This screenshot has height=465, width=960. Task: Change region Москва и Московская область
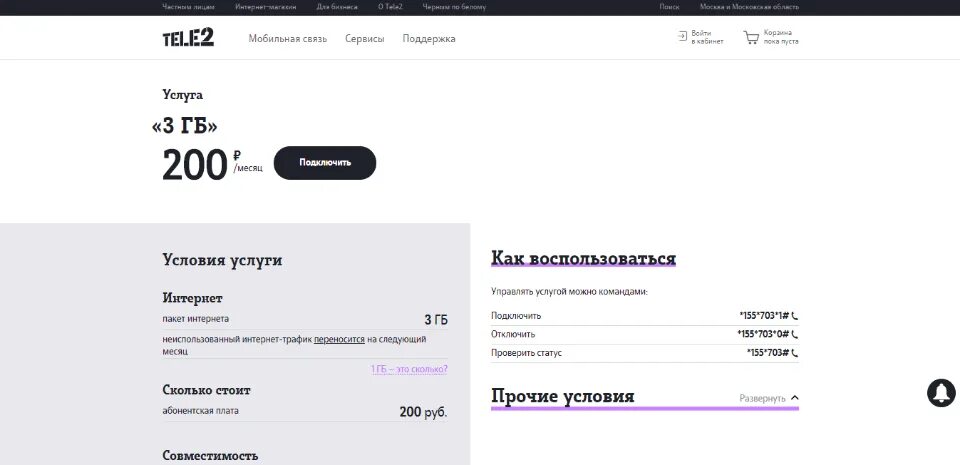pos(749,7)
